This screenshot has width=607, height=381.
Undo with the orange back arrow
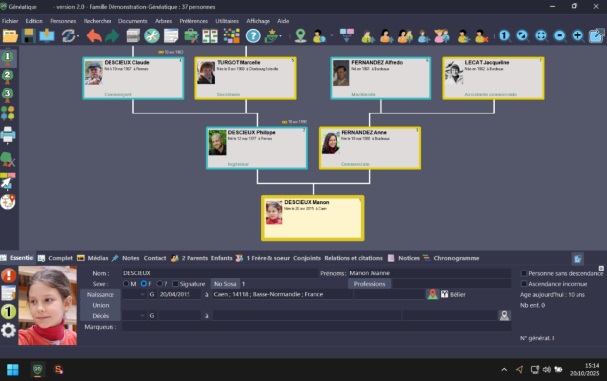94,36
